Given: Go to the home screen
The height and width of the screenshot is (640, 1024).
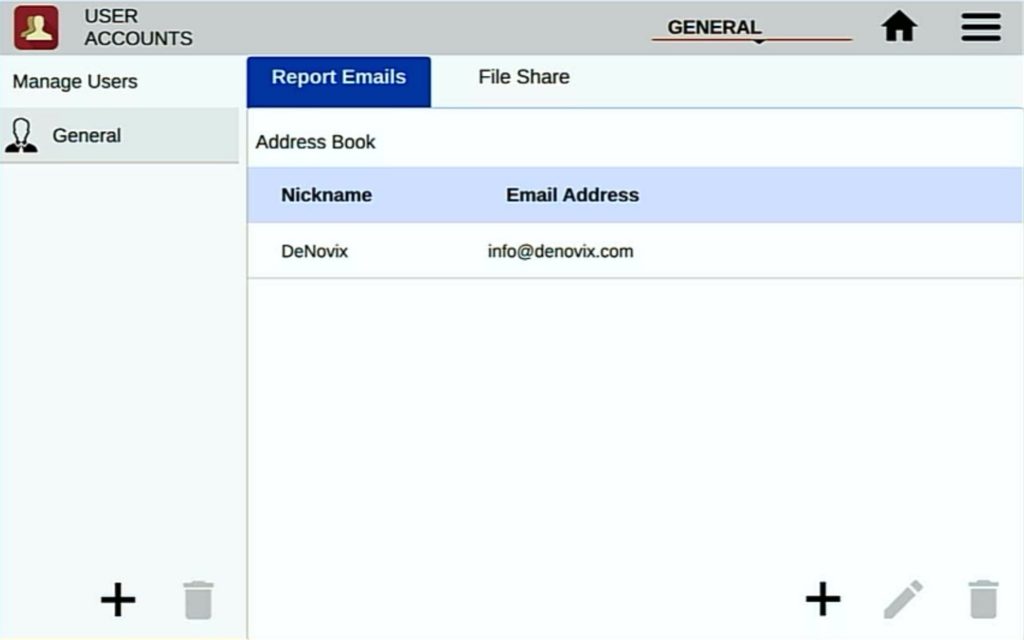Looking at the screenshot, I should pos(899,27).
